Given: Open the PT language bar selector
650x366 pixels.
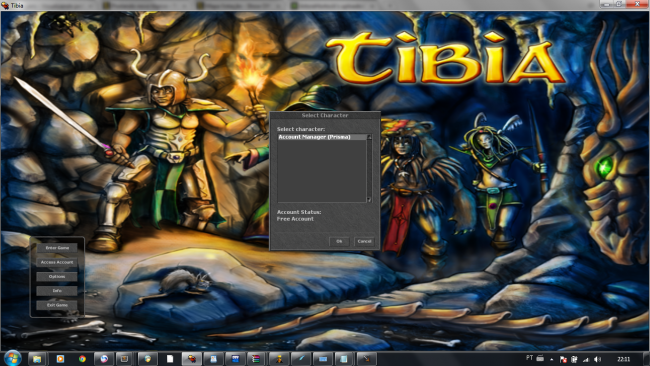Looking at the screenshot, I should [529, 358].
